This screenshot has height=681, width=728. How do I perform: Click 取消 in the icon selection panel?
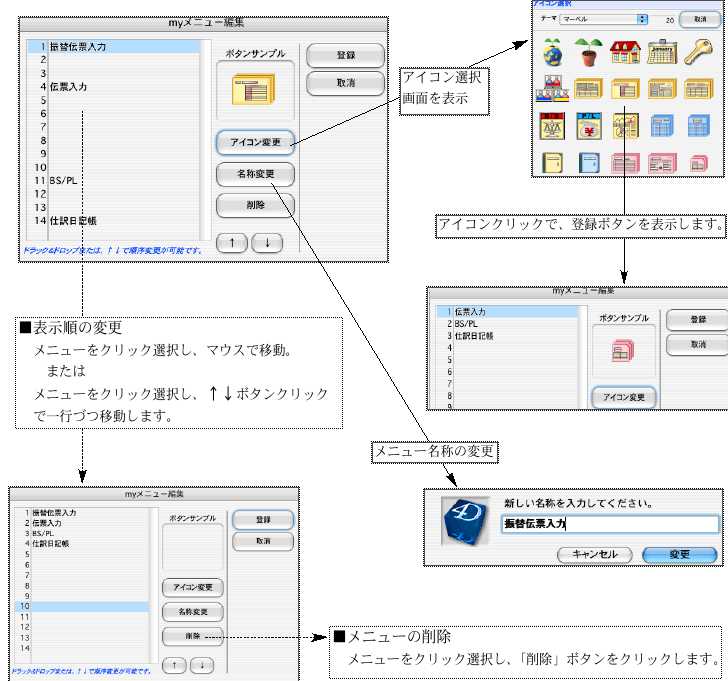coord(699,19)
